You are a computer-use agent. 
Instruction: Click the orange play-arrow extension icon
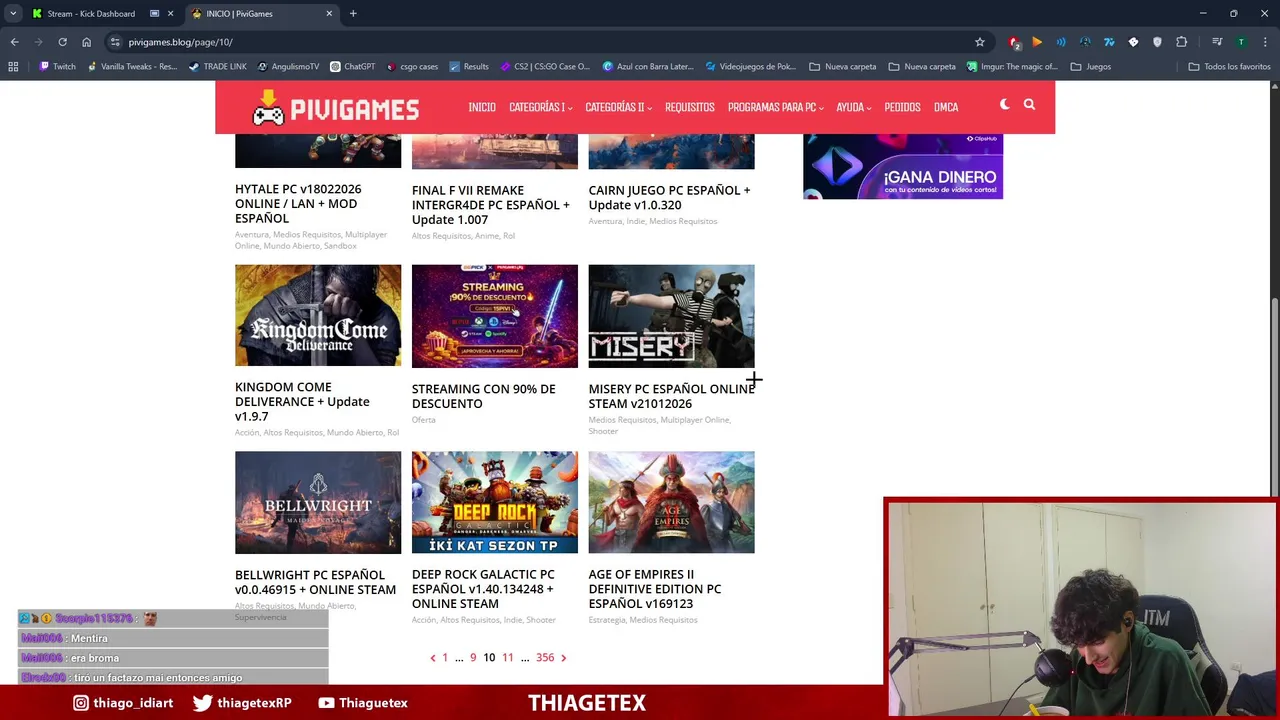tap(1037, 42)
